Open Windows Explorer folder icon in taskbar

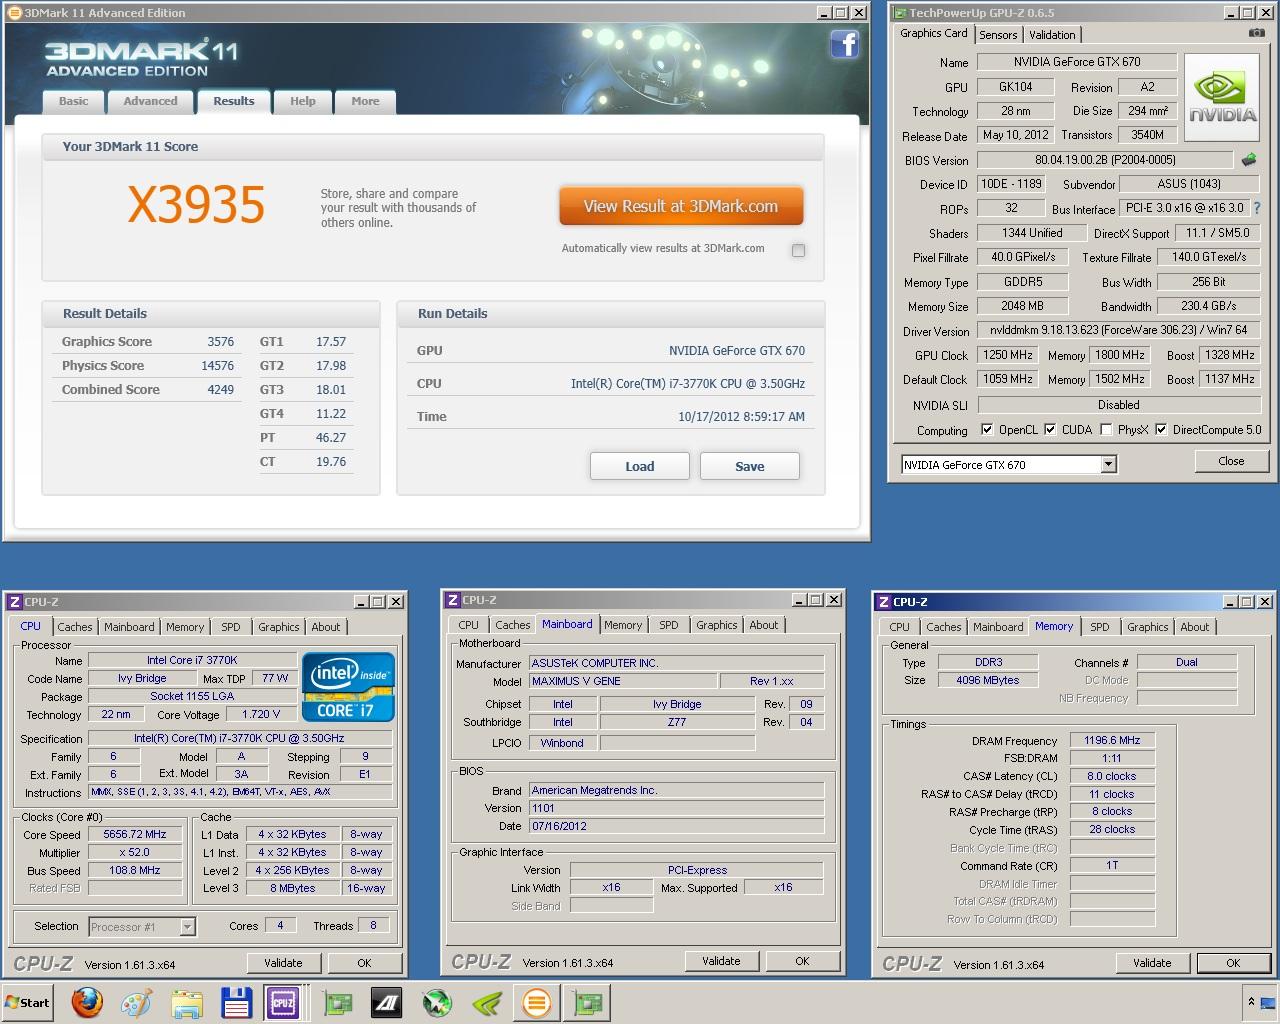pyautogui.click(x=187, y=1002)
